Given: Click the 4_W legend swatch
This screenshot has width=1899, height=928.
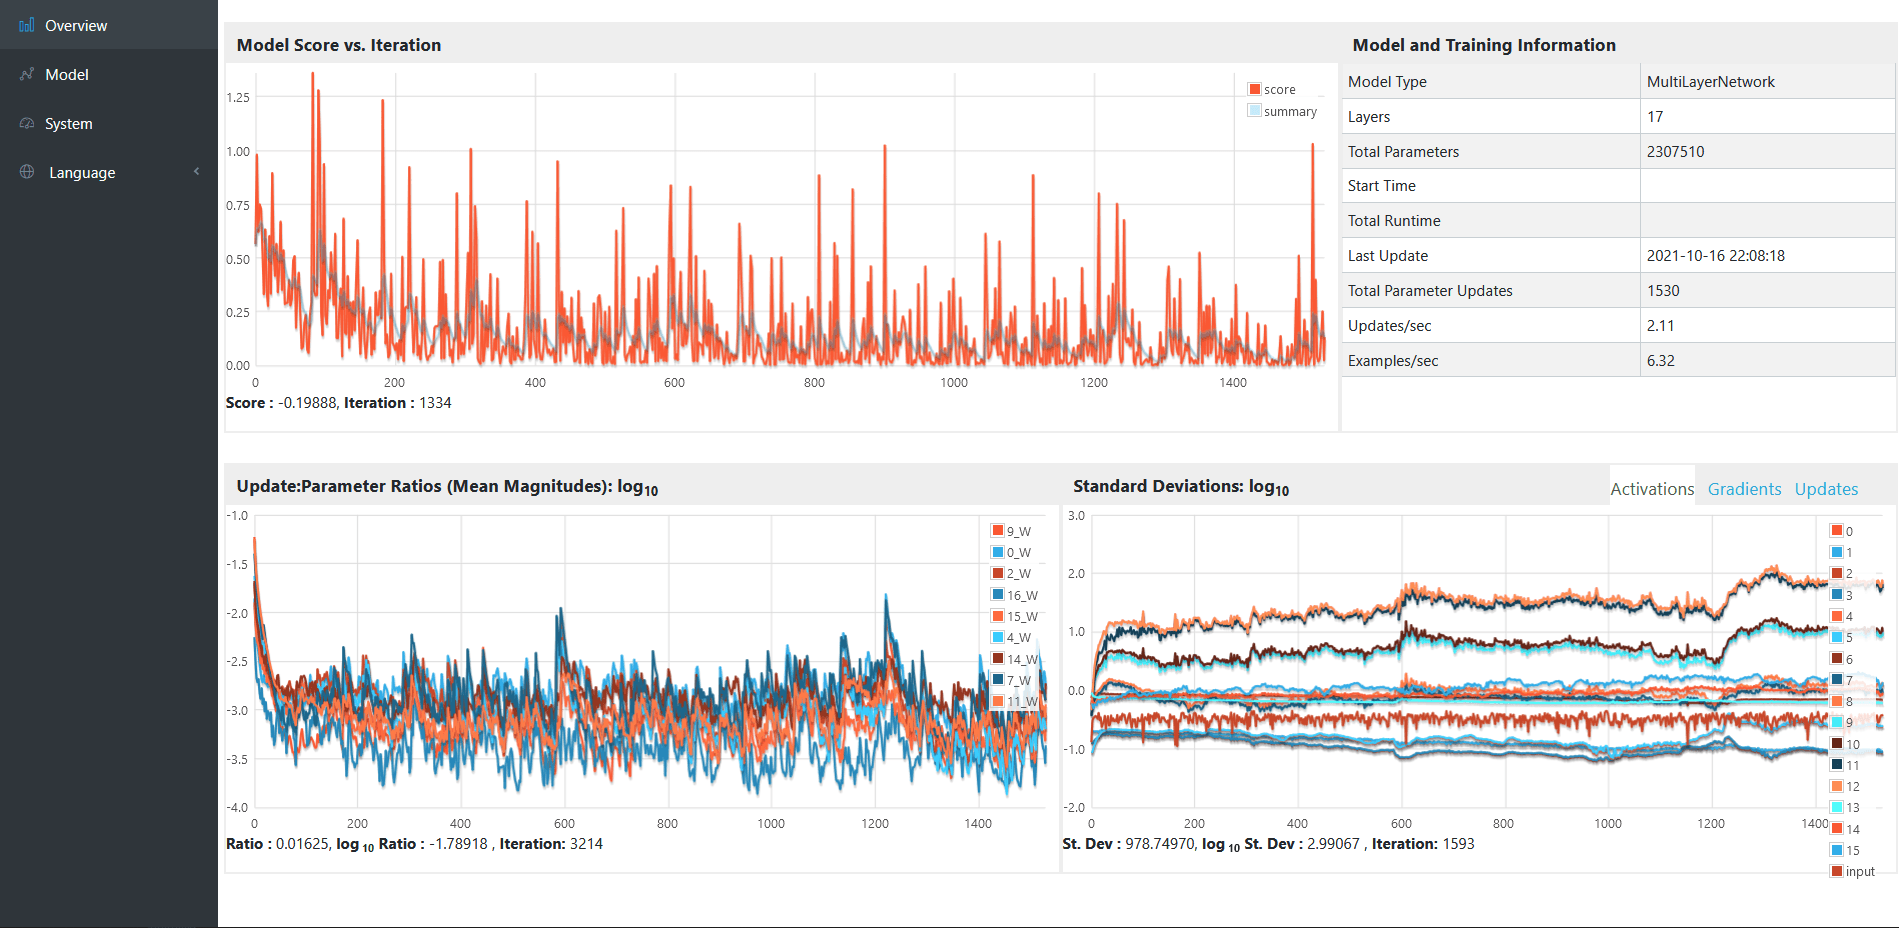Looking at the screenshot, I should (997, 637).
